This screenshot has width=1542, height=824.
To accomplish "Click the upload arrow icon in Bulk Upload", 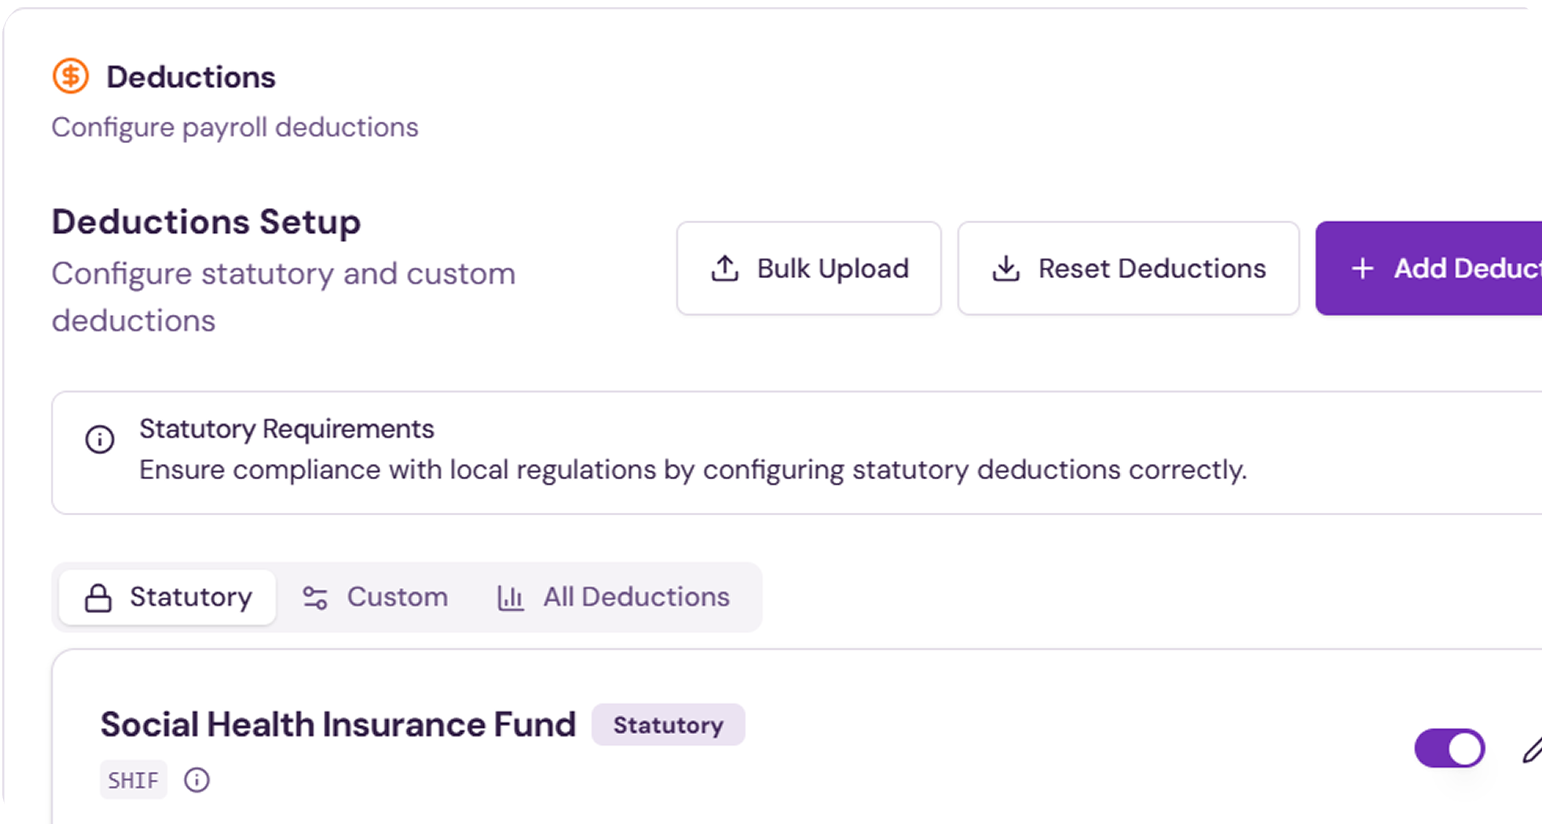I will coord(725,268).
